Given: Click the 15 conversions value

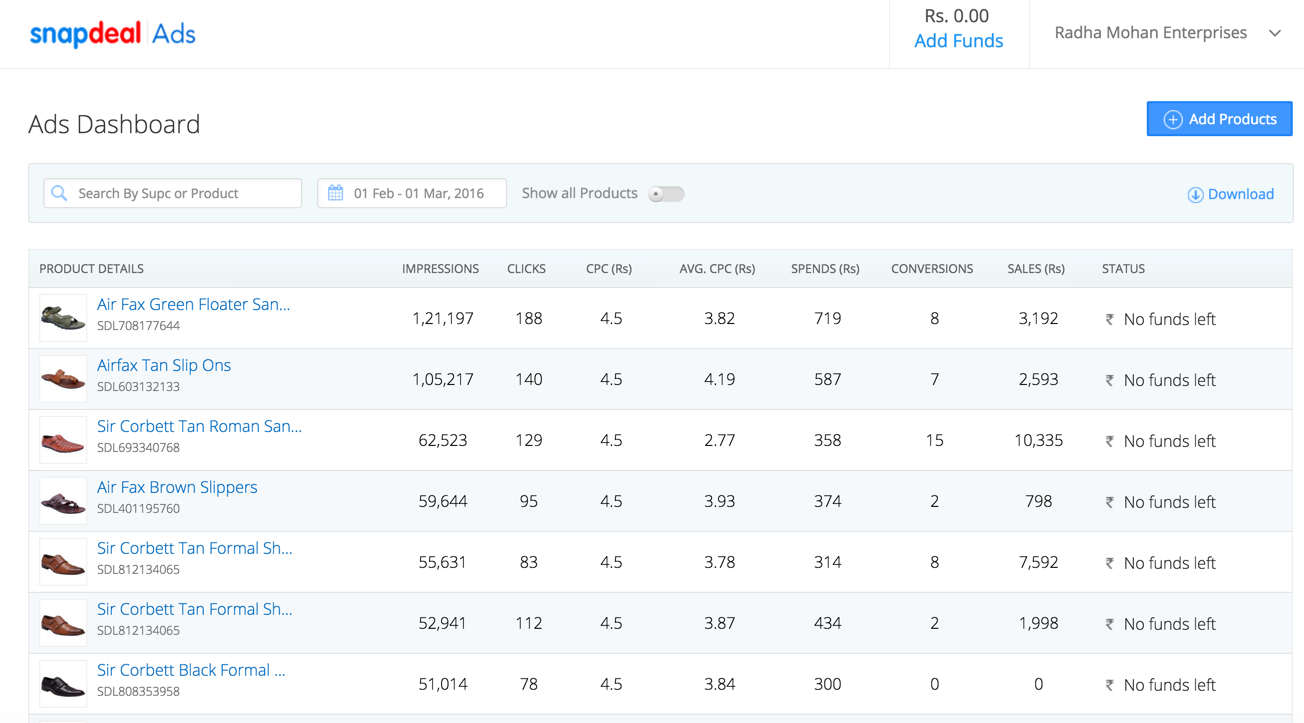Looking at the screenshot, I should click(934, 441).
